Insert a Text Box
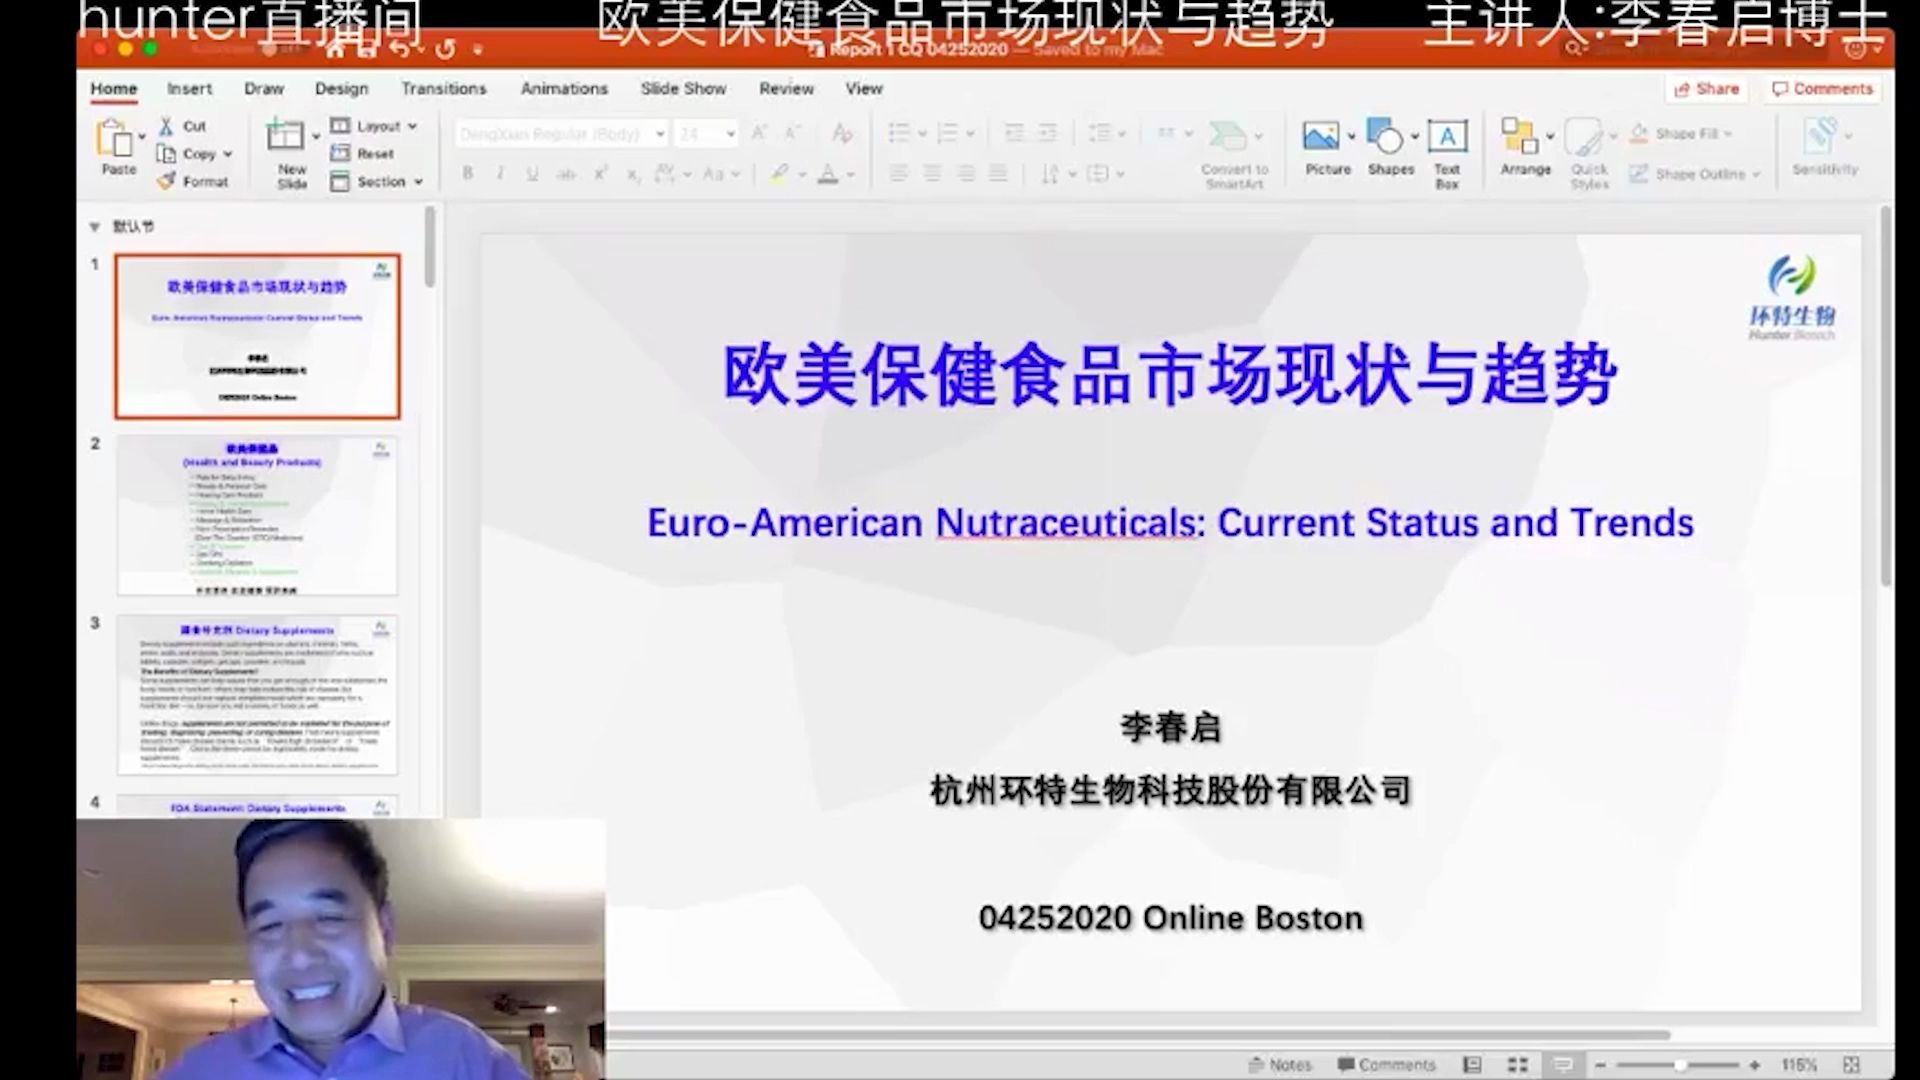 tap(1446, 154)
